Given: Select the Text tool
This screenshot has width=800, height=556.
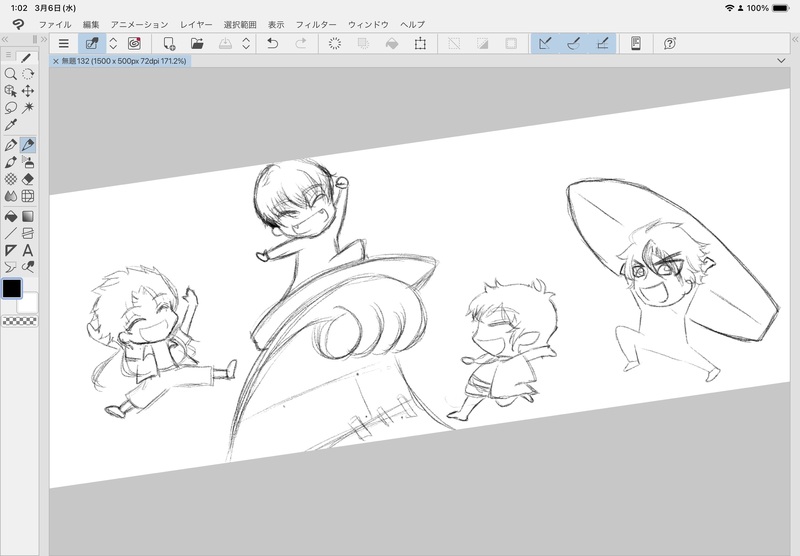Looking at the screenshot, I should [28, 250].
